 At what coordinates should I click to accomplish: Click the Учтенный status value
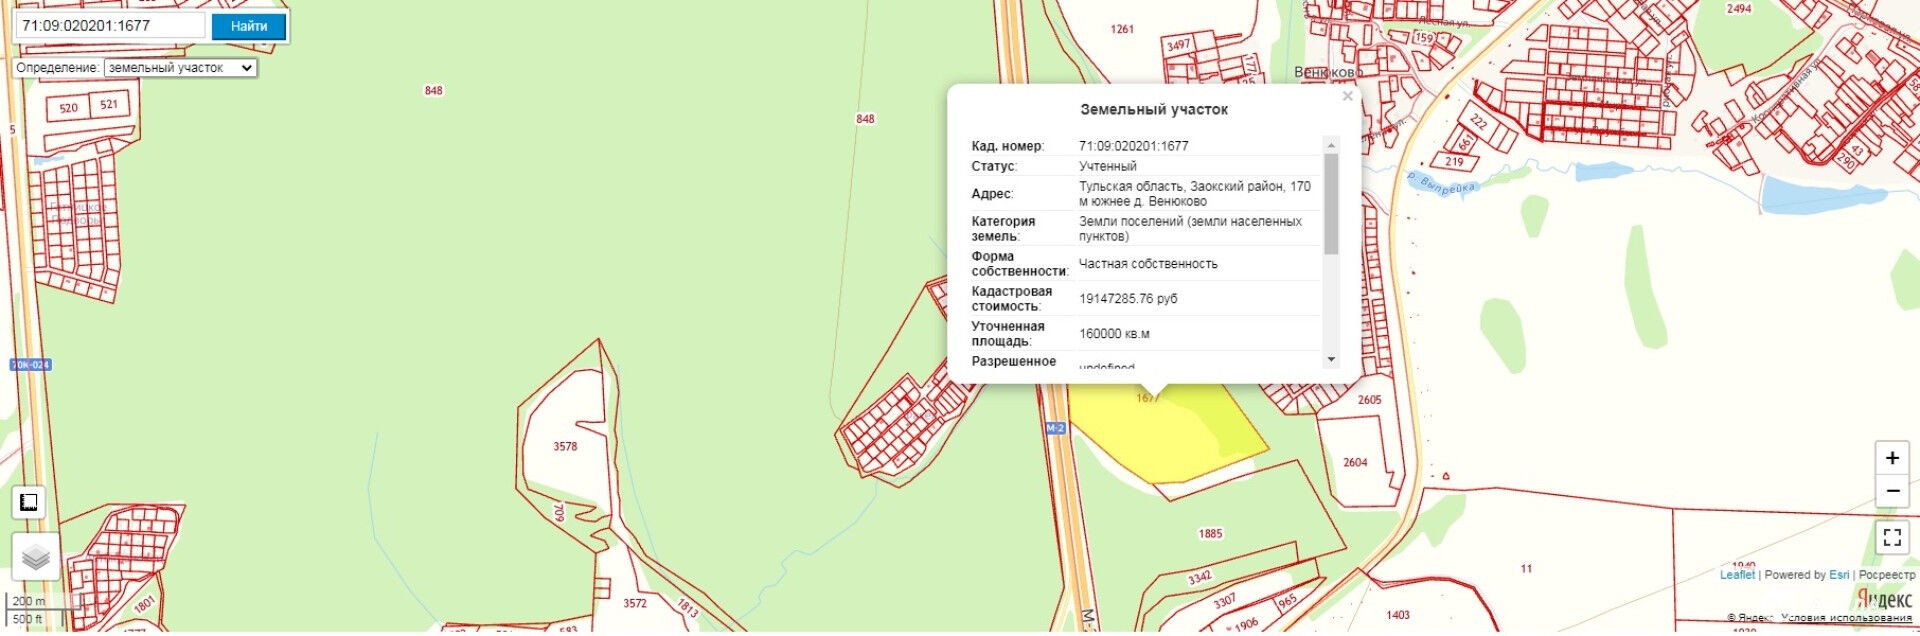coord(1107,166)
